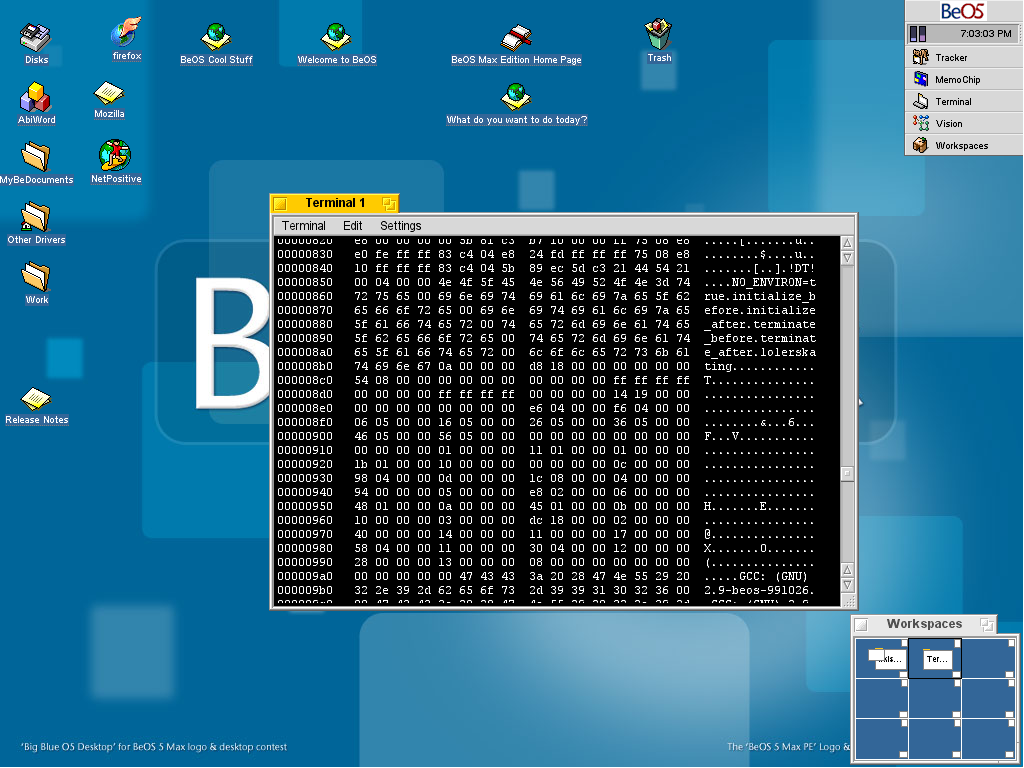Screen dimensions: 1024x768
Task: Open the Disks desktop icon
Action: (36, 38)
